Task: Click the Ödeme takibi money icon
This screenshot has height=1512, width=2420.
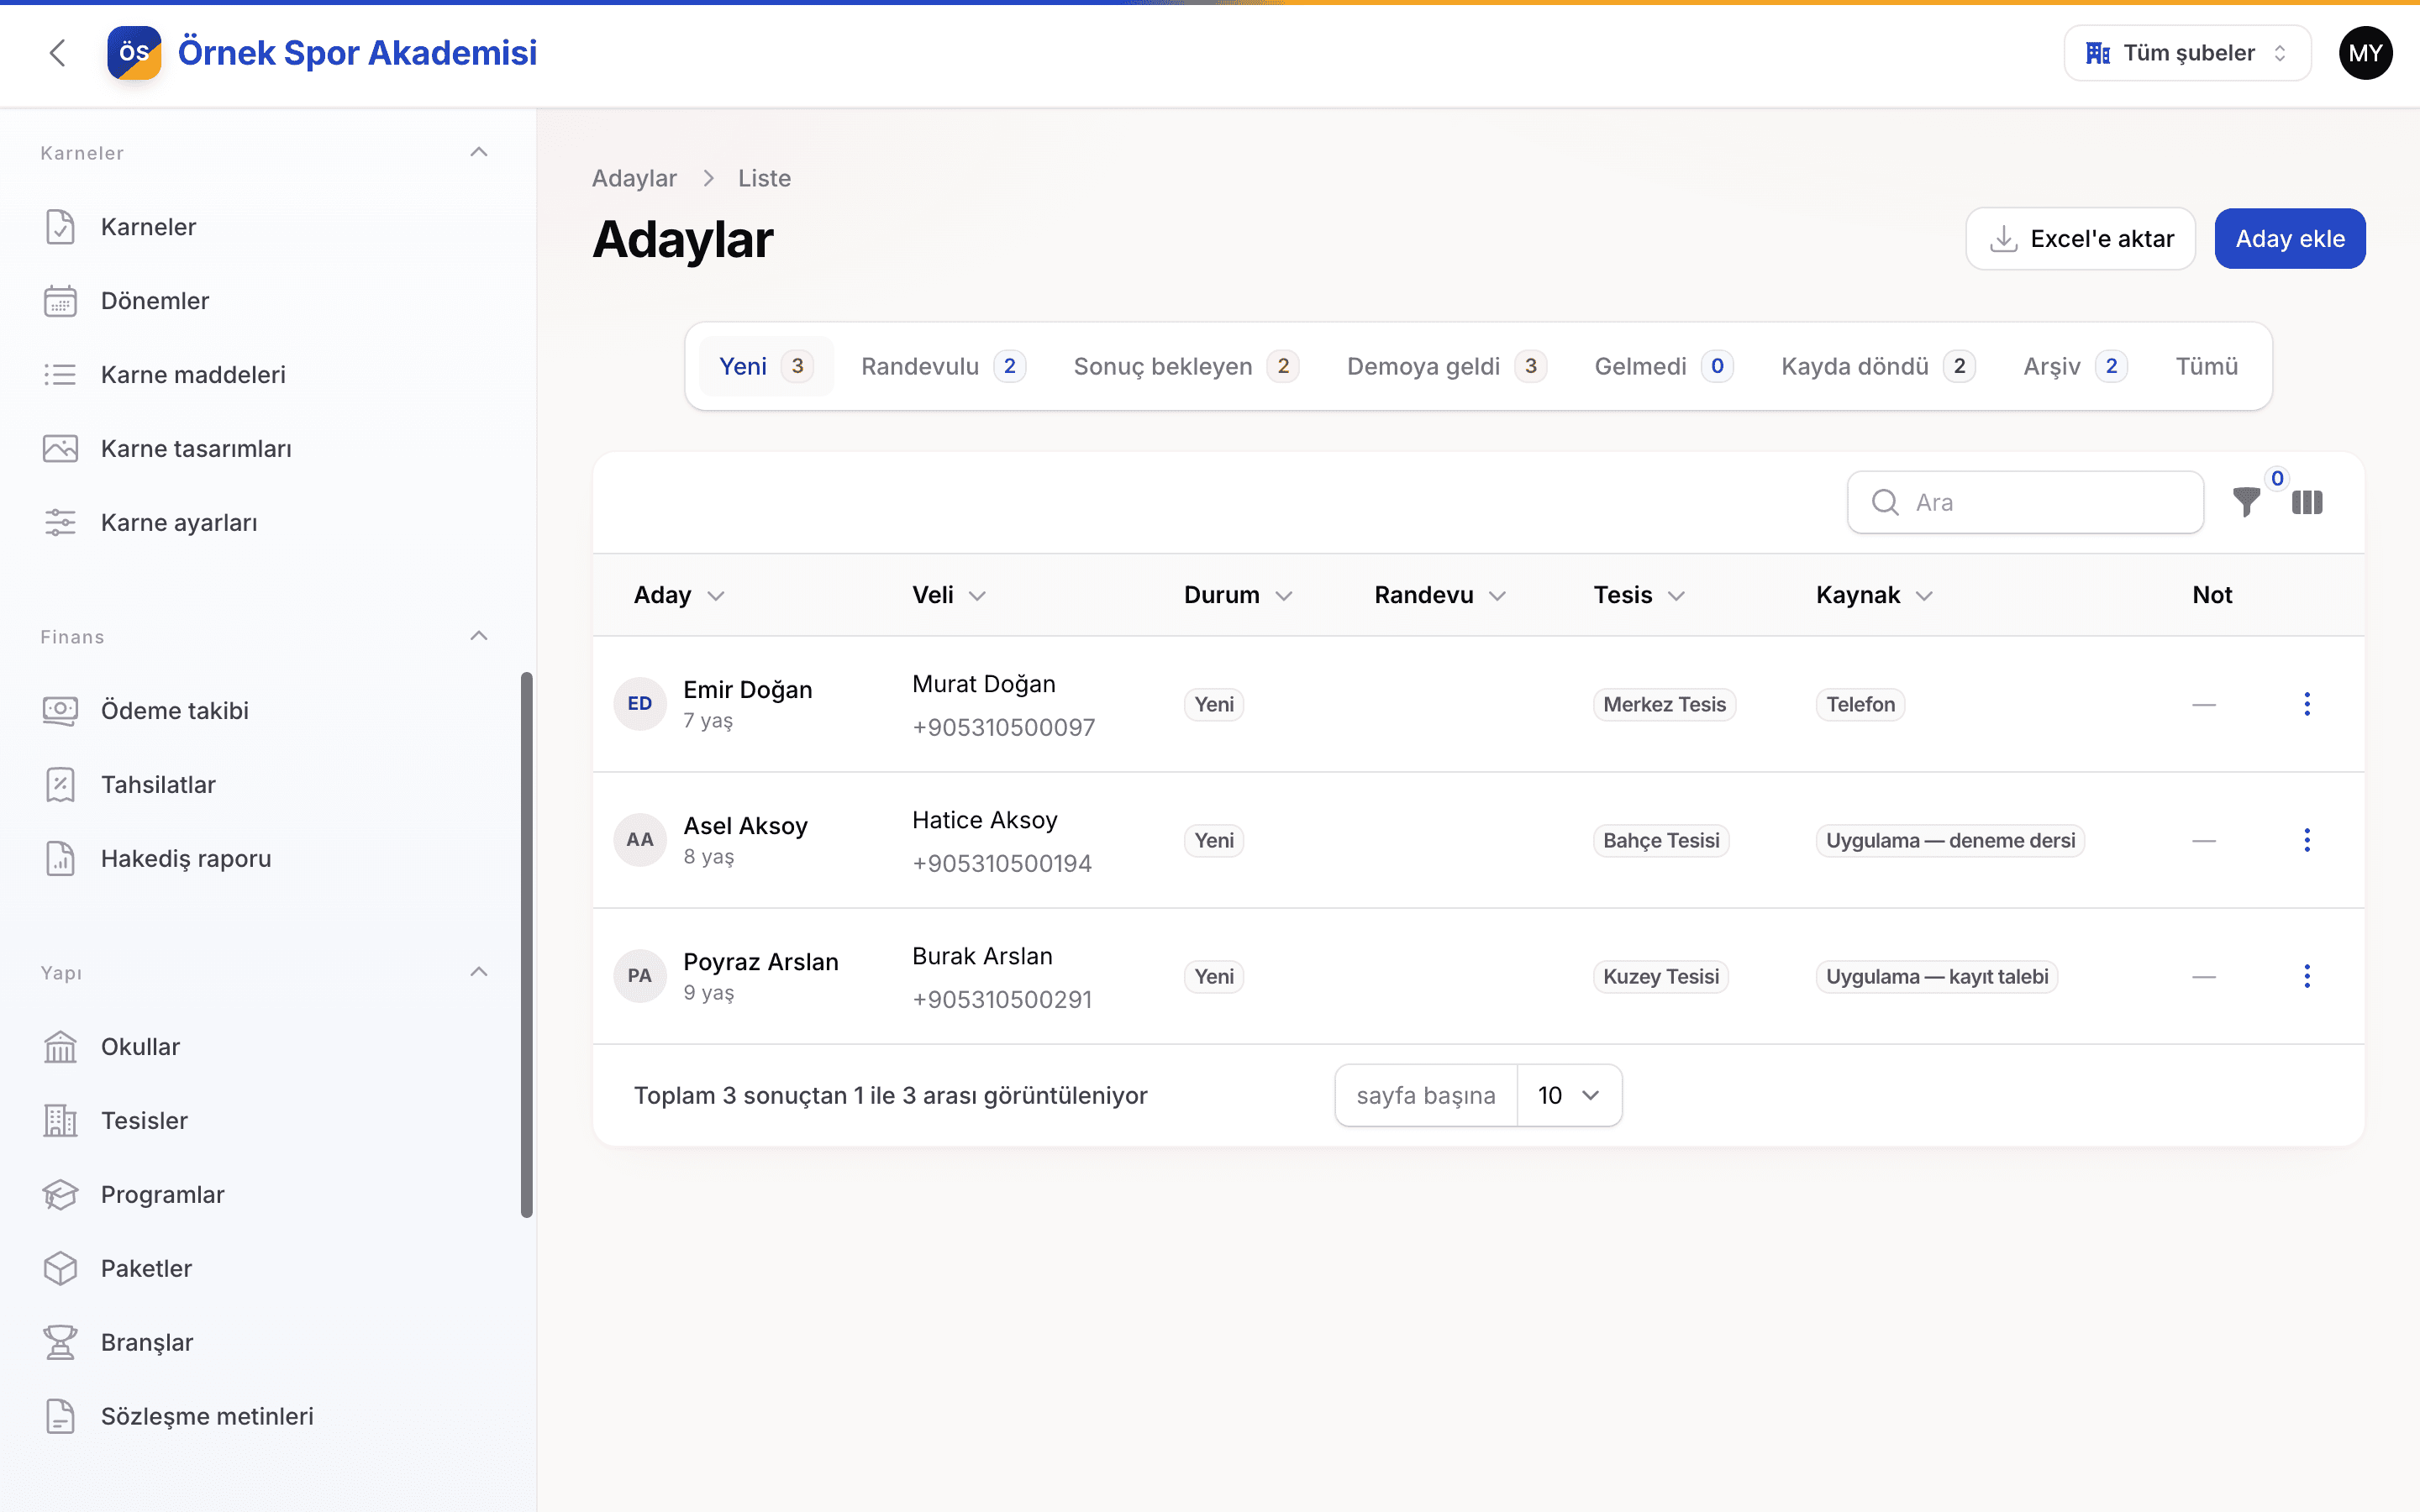Action: point(60,711)
